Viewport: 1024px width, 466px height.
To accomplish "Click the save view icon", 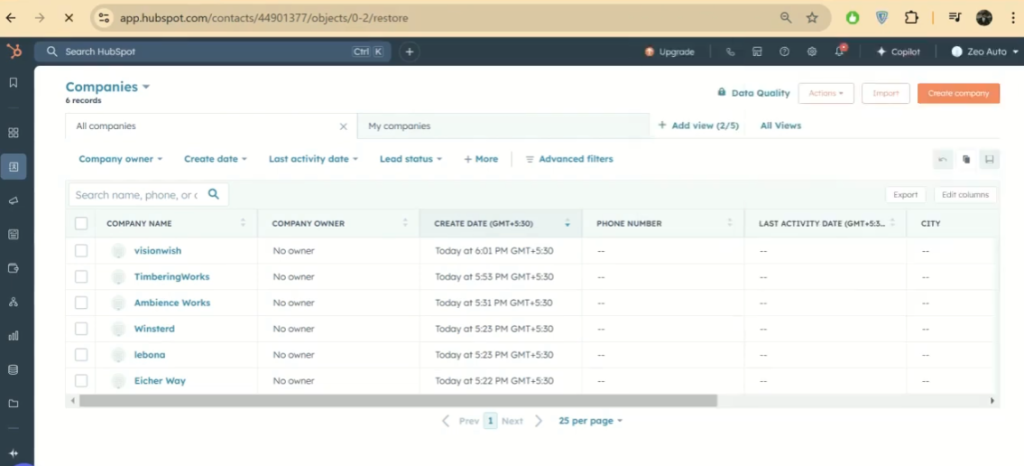I will click(x=989, y=159).
